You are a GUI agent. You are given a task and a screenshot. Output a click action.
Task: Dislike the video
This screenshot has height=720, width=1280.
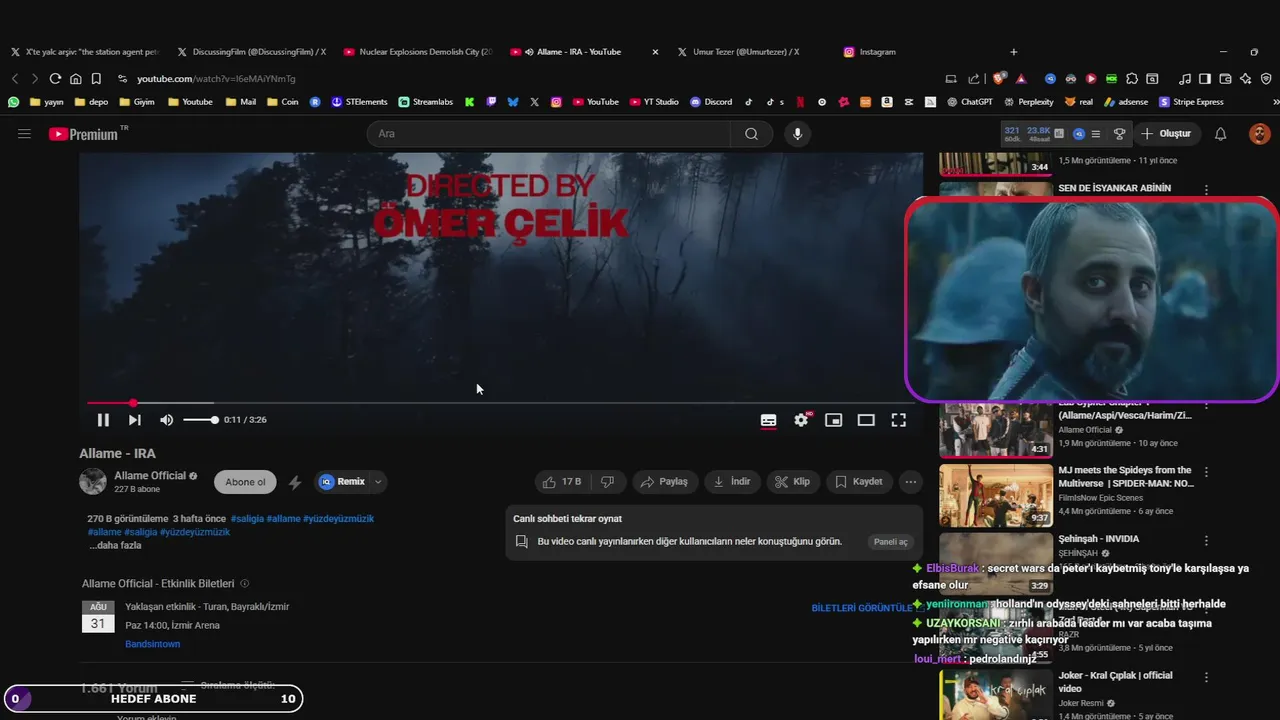[x=607, y=482]
